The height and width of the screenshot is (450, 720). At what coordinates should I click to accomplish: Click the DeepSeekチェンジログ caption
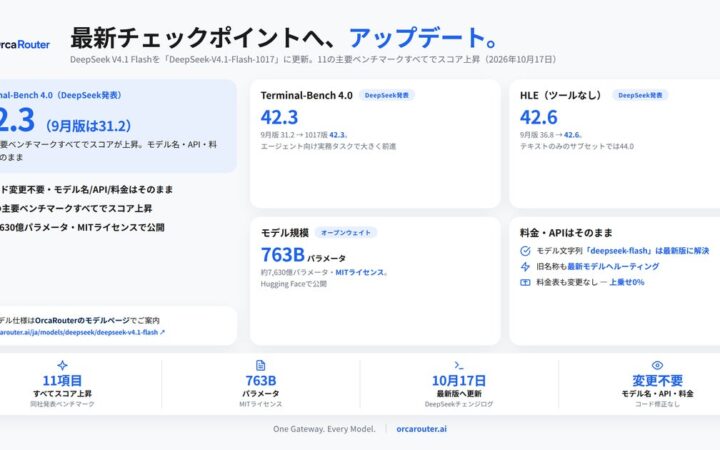(459, 404)
